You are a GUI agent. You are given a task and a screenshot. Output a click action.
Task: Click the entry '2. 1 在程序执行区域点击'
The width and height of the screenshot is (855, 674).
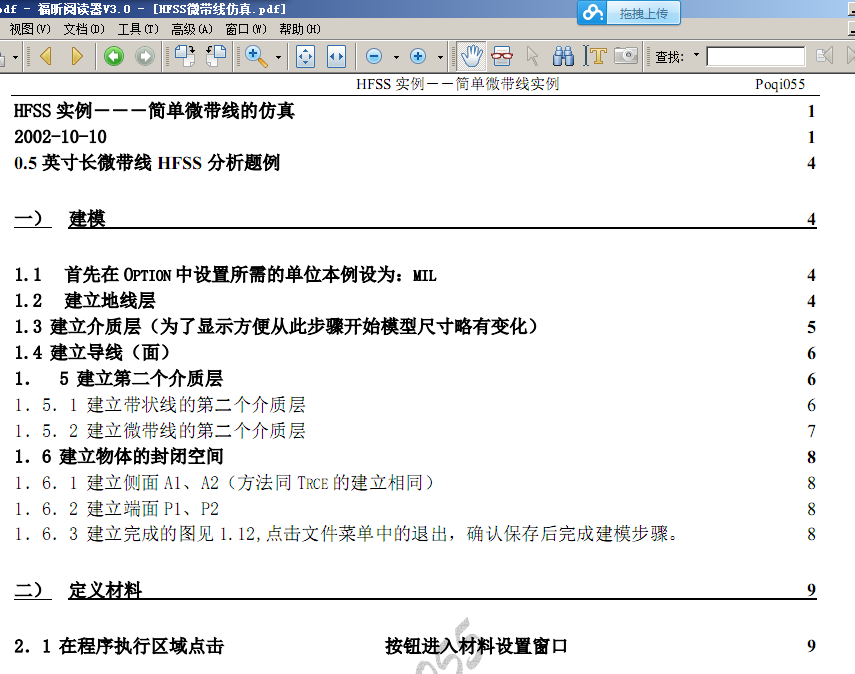click(x=119, y=646)
